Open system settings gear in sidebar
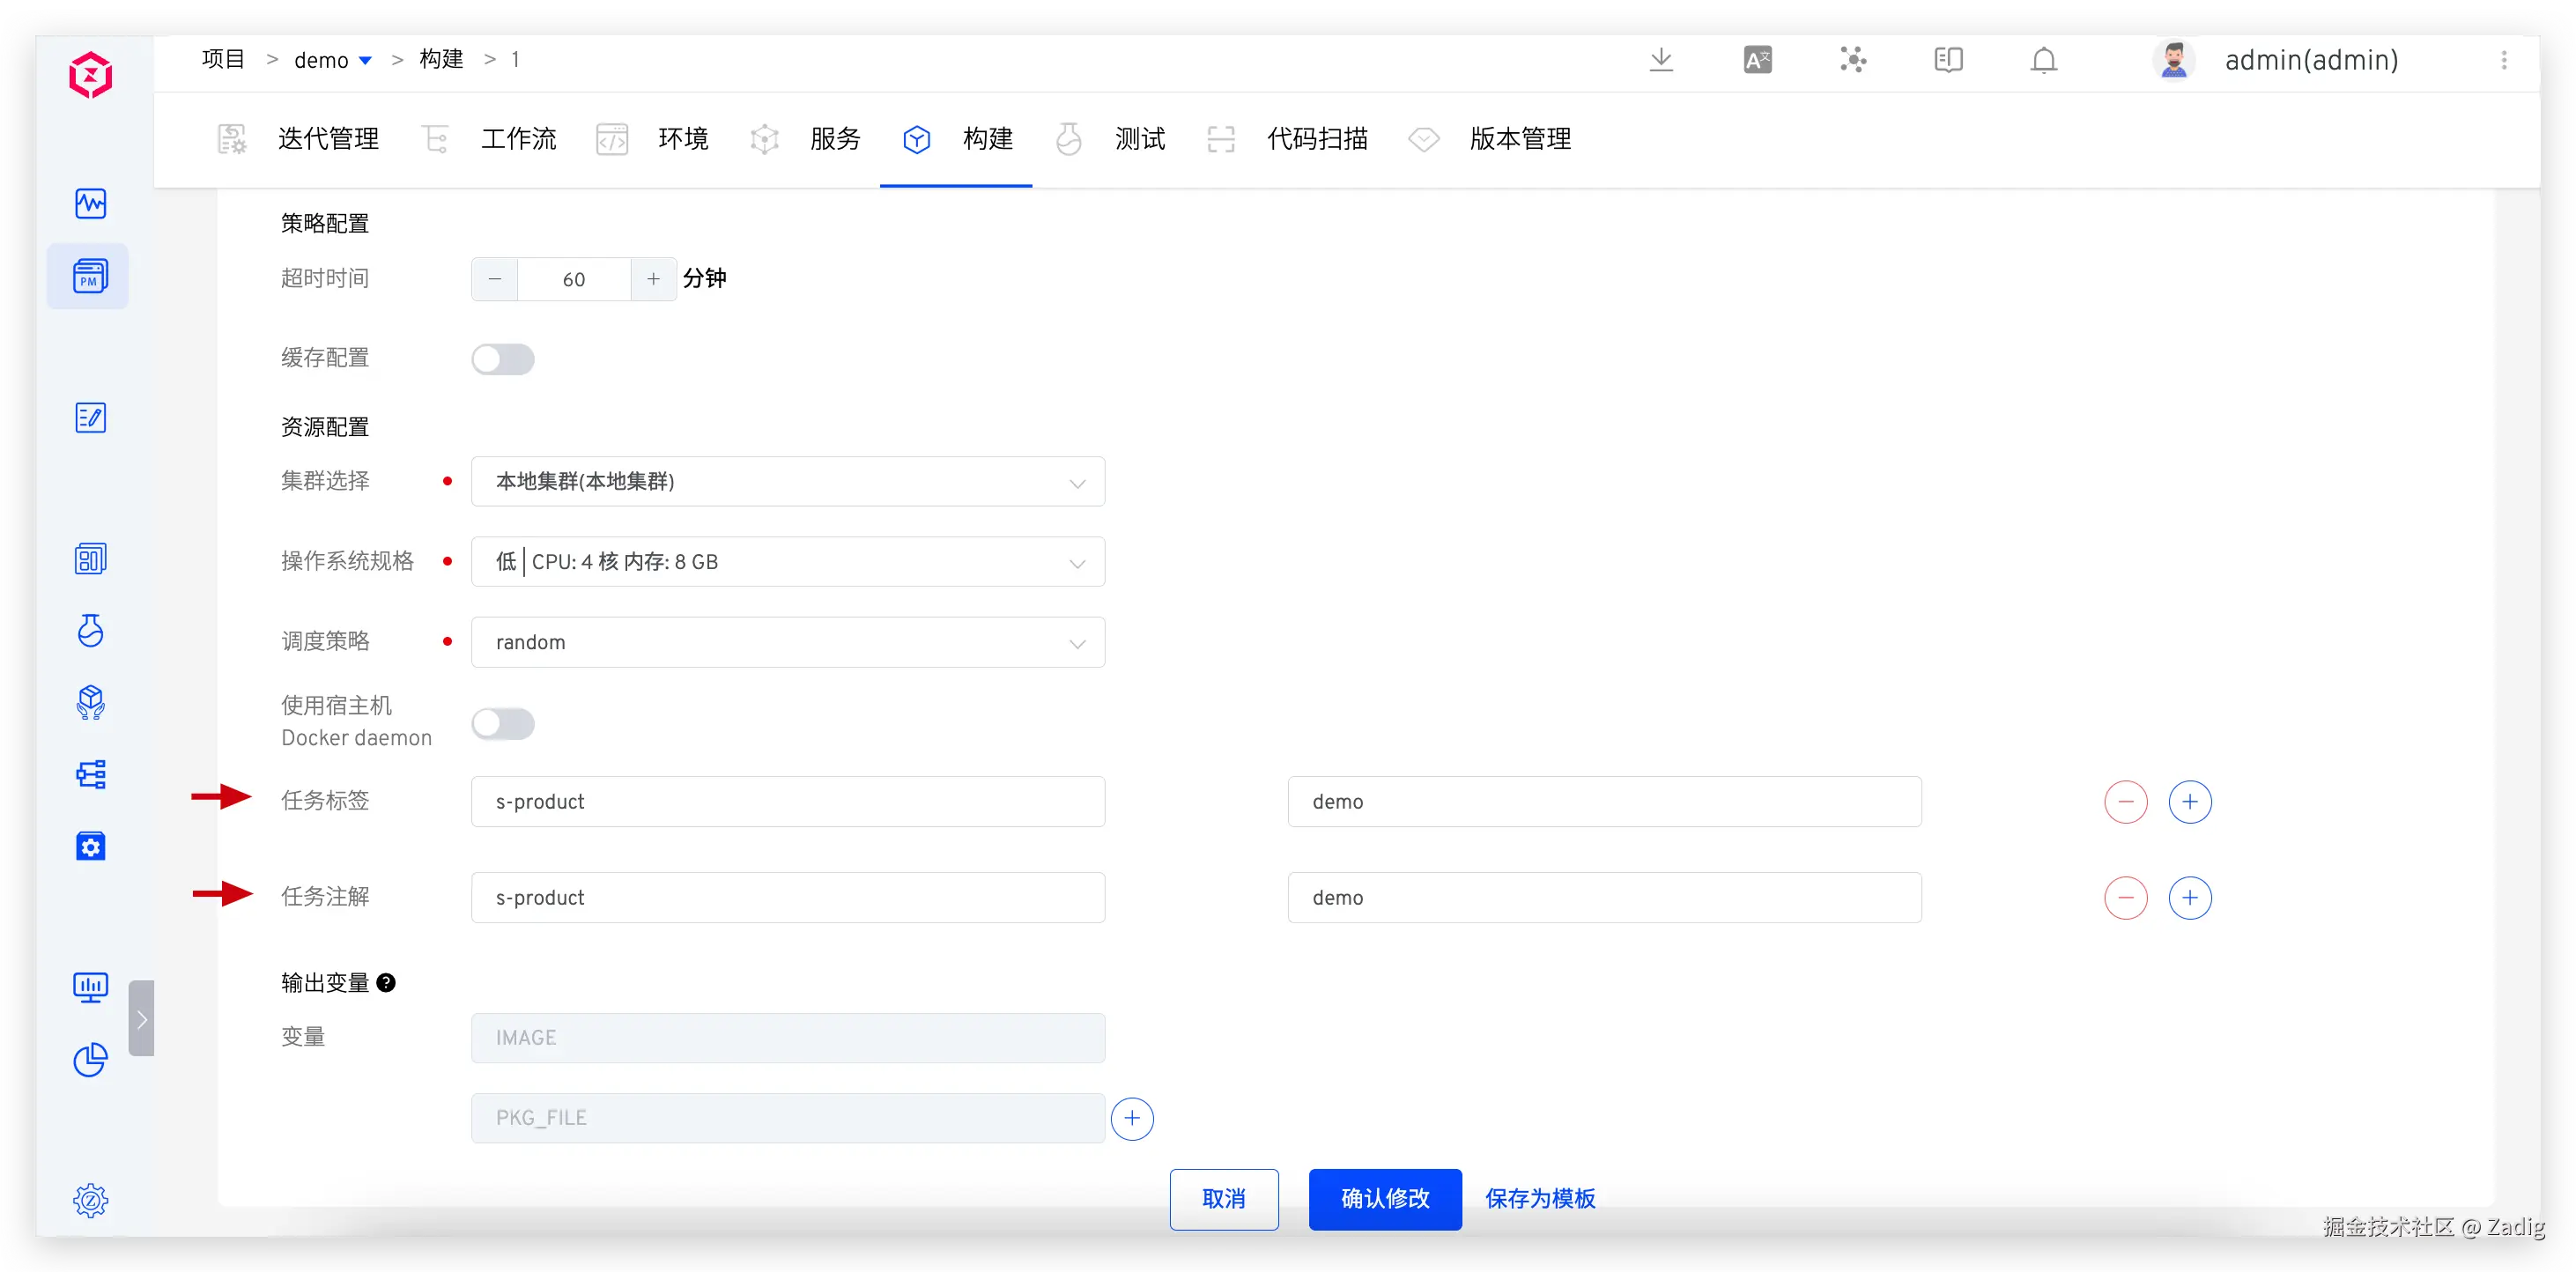Image resolution: width=2576 pixels, height=1272 pixels. (90, 1200)
